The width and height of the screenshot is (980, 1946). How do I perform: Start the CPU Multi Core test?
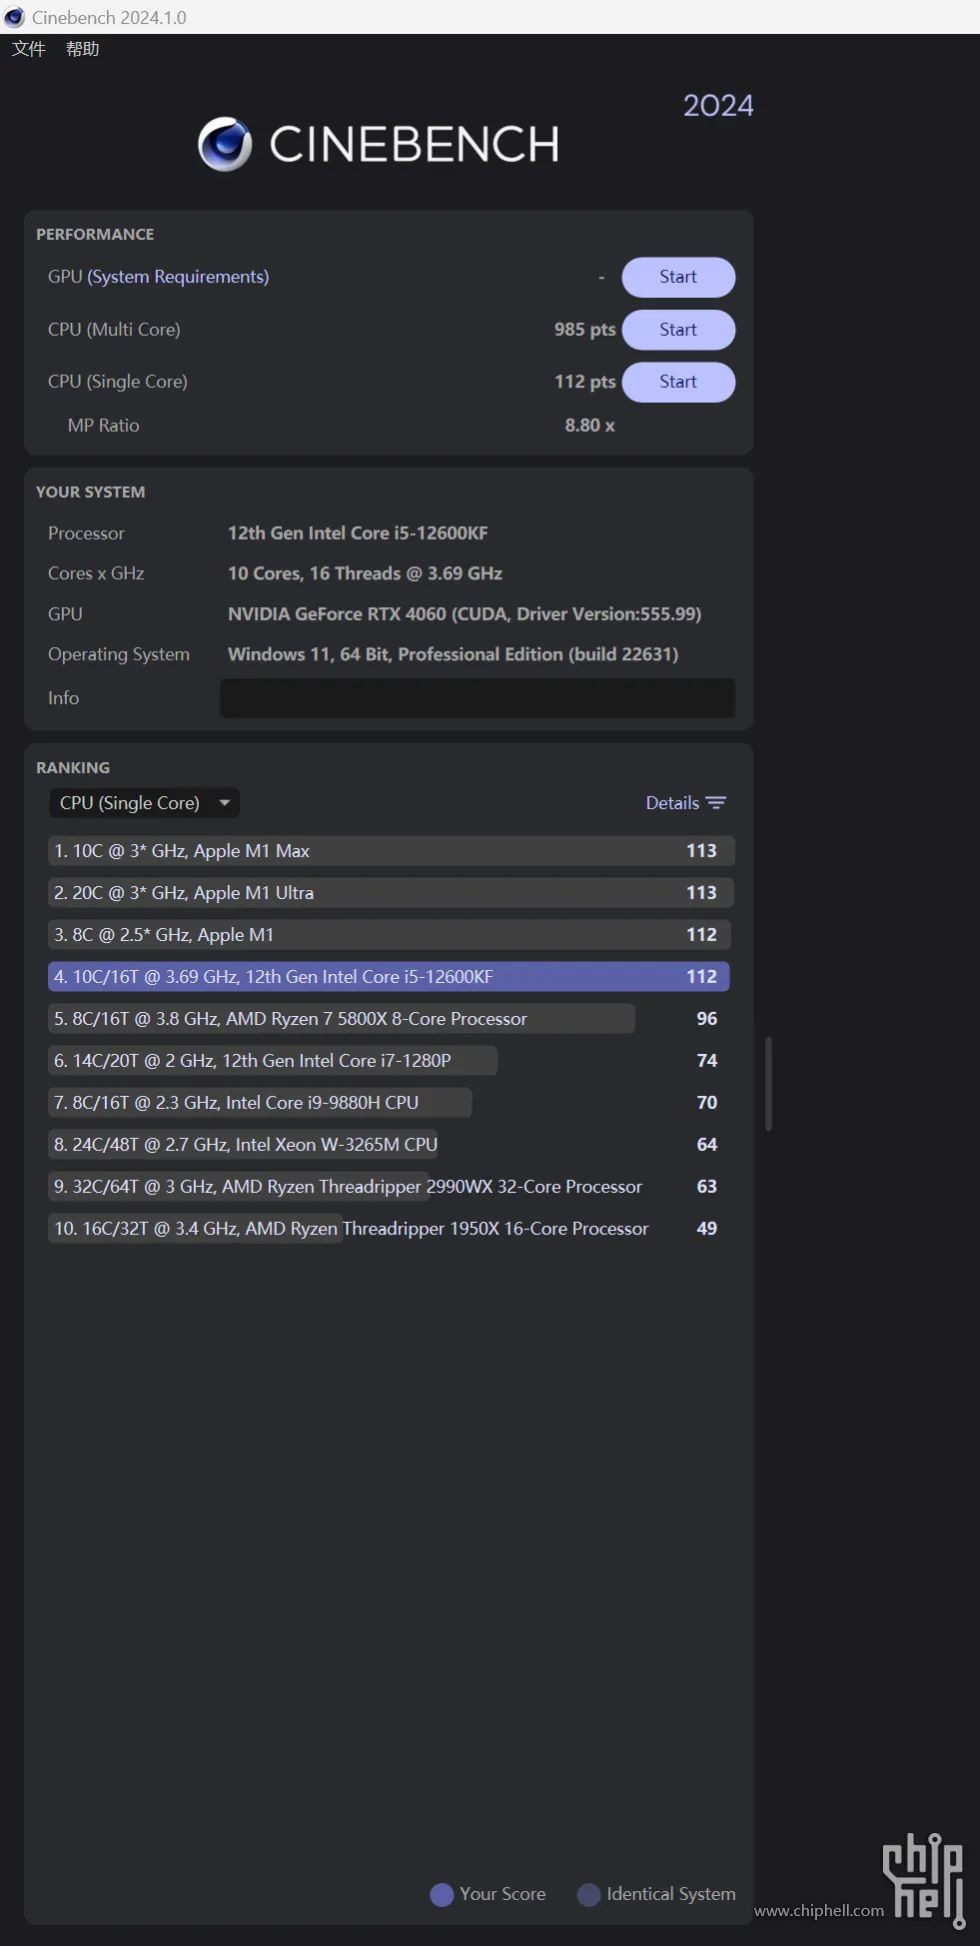pos(678,330)
